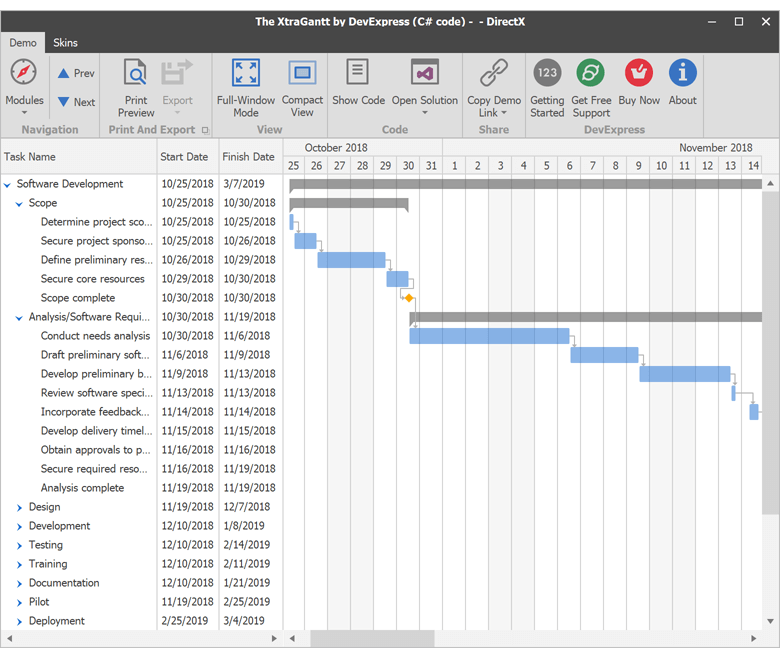Click the chart vertical scrollbar up arrow
Screen dimensions: 780x658
click(x=770, y=183)
